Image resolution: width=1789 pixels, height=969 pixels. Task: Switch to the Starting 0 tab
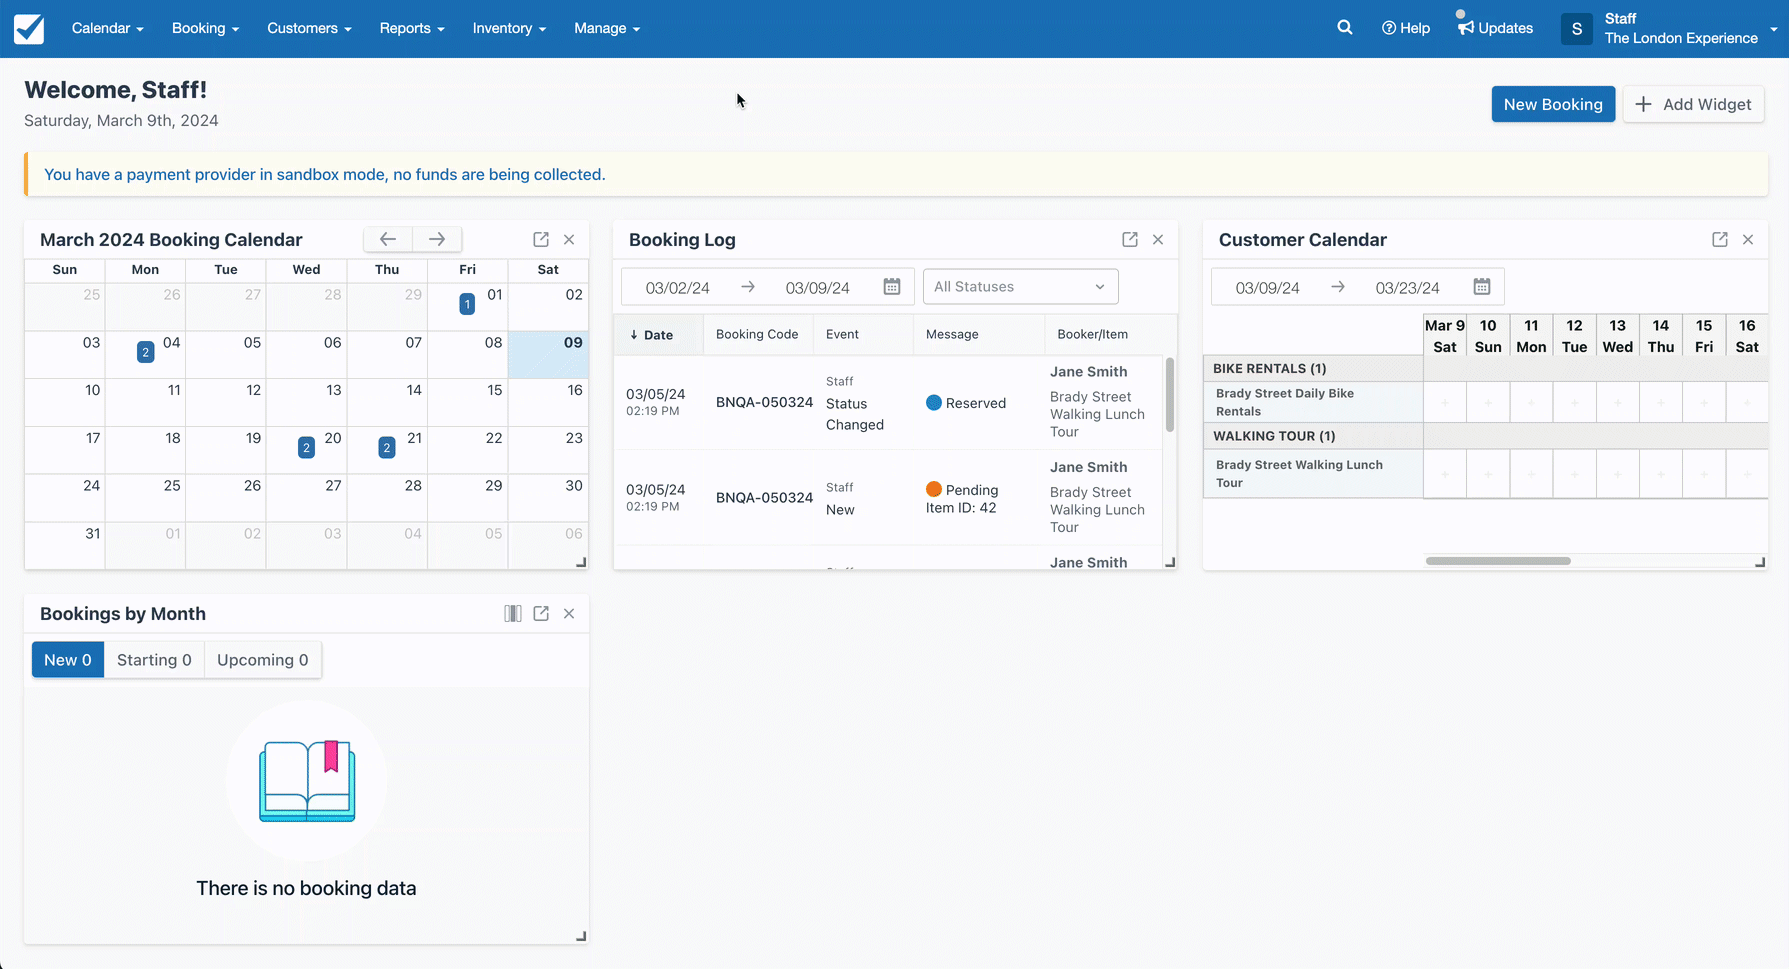(154, 660)
